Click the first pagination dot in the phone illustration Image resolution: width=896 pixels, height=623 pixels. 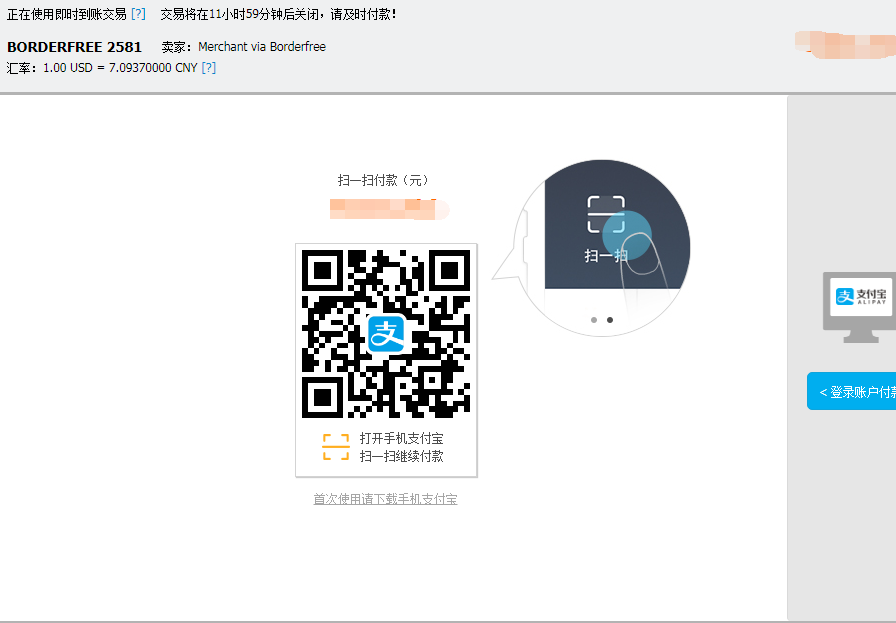tap(594, 320)
